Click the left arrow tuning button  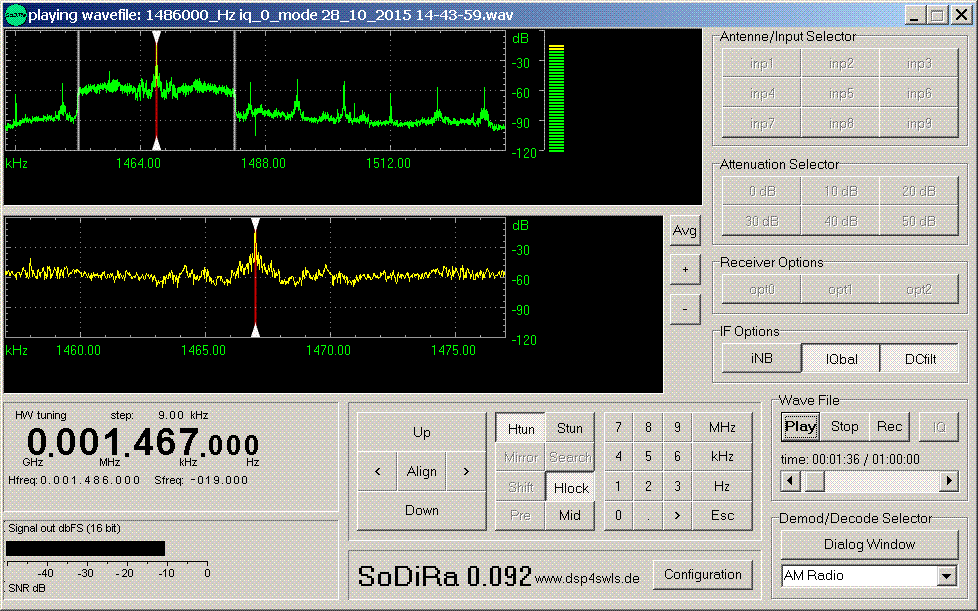pyautogui.click(x=377, y=471)
